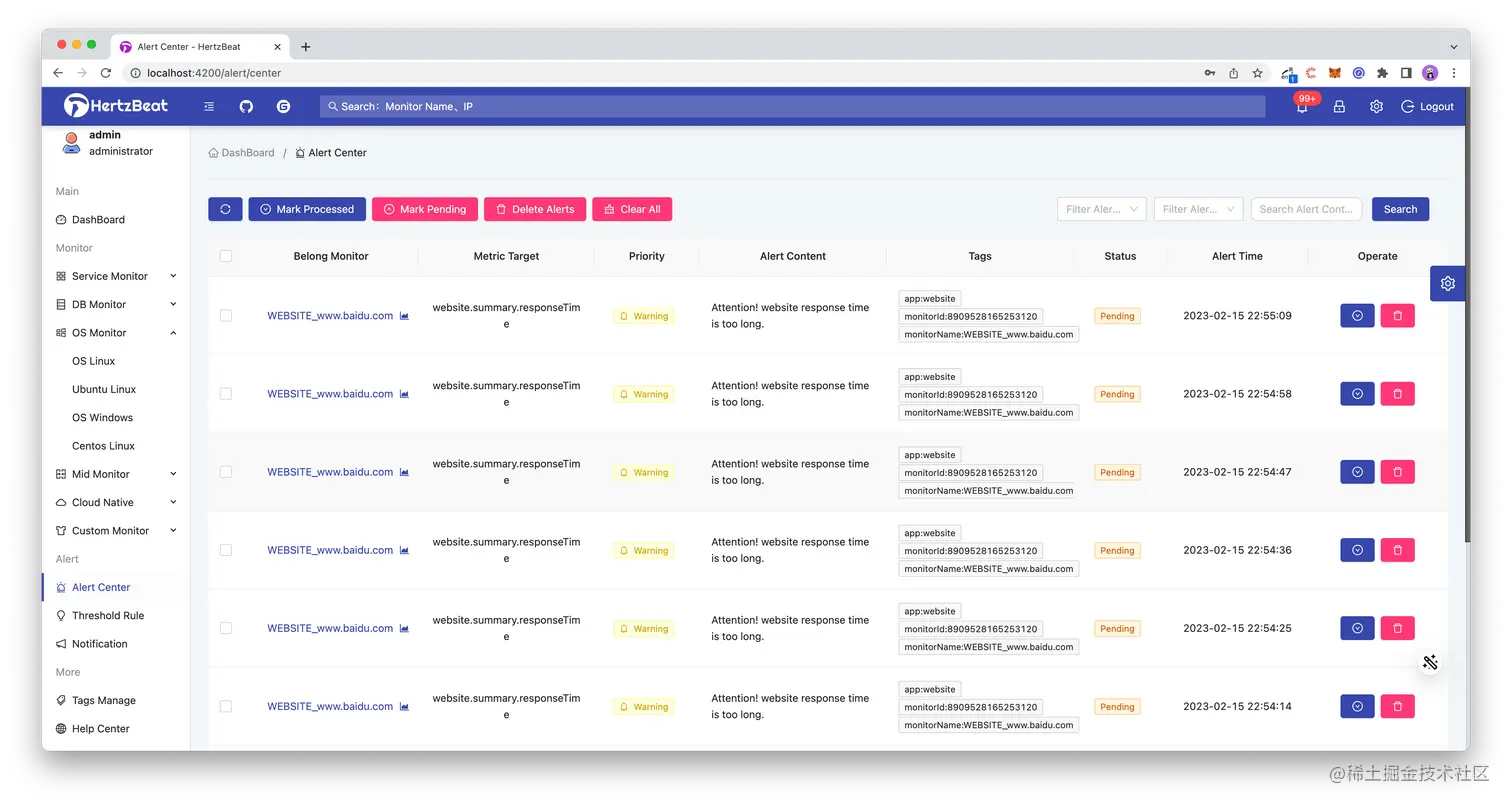Check the select-all checkbox in table header
The width and height of the screenshot is (1512, 806).
click(x=226, y=256)
